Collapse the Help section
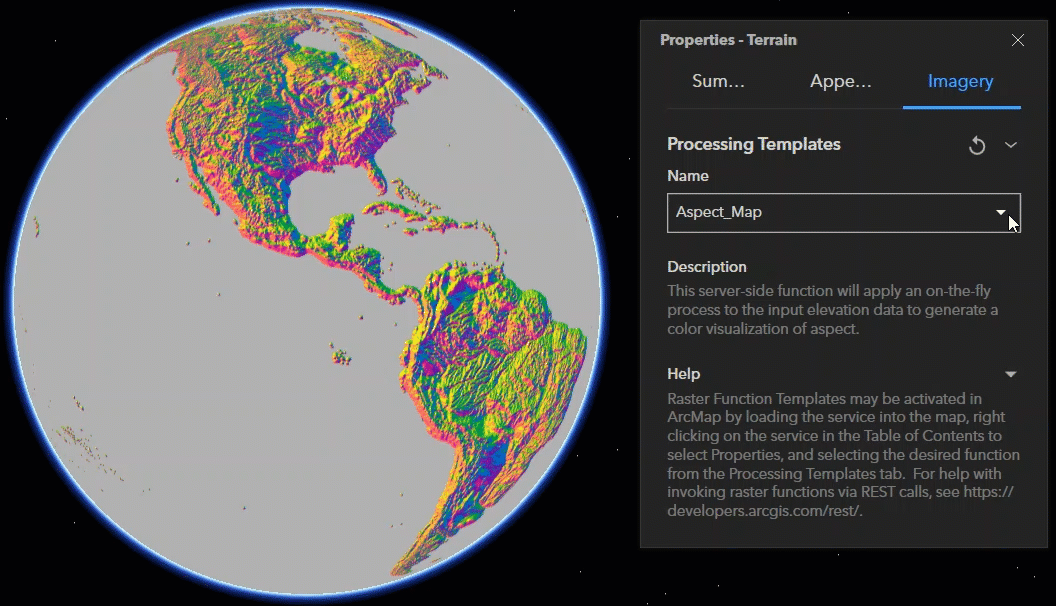This screenshot has width=1056, height=606. coord(1011,373)
